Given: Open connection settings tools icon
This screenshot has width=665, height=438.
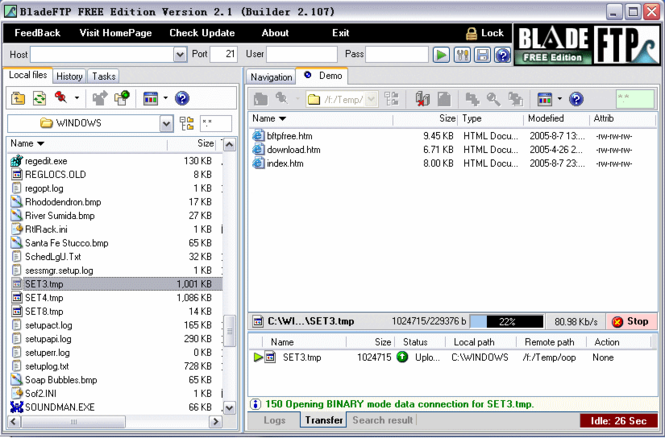Looking at the screenshot, I should (461, 55).
